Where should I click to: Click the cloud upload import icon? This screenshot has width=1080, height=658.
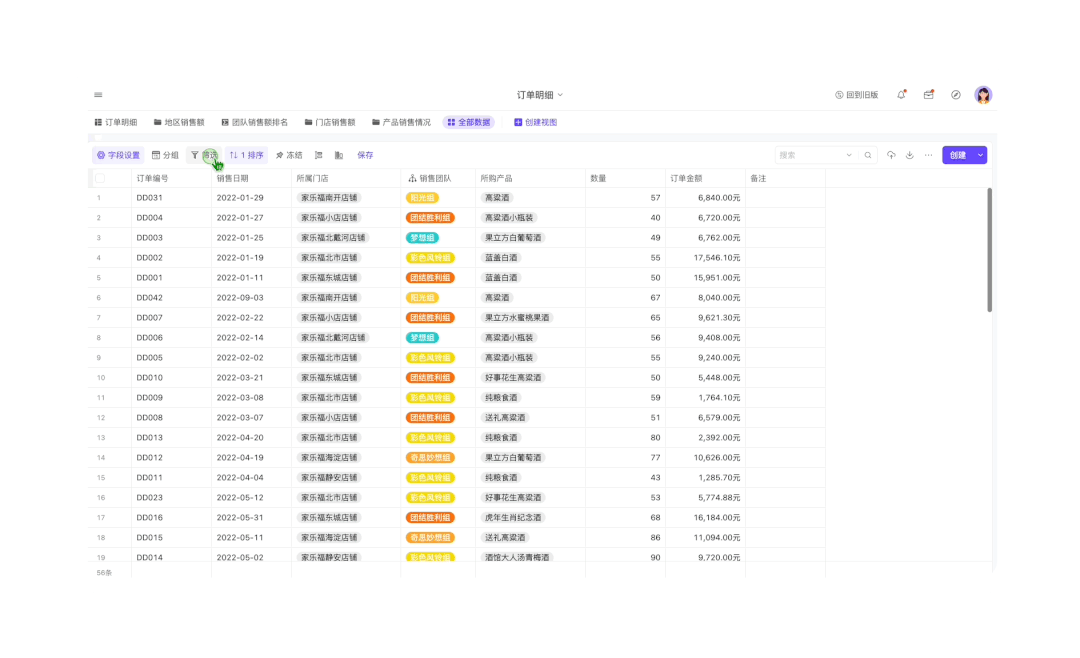click(891, 156)
